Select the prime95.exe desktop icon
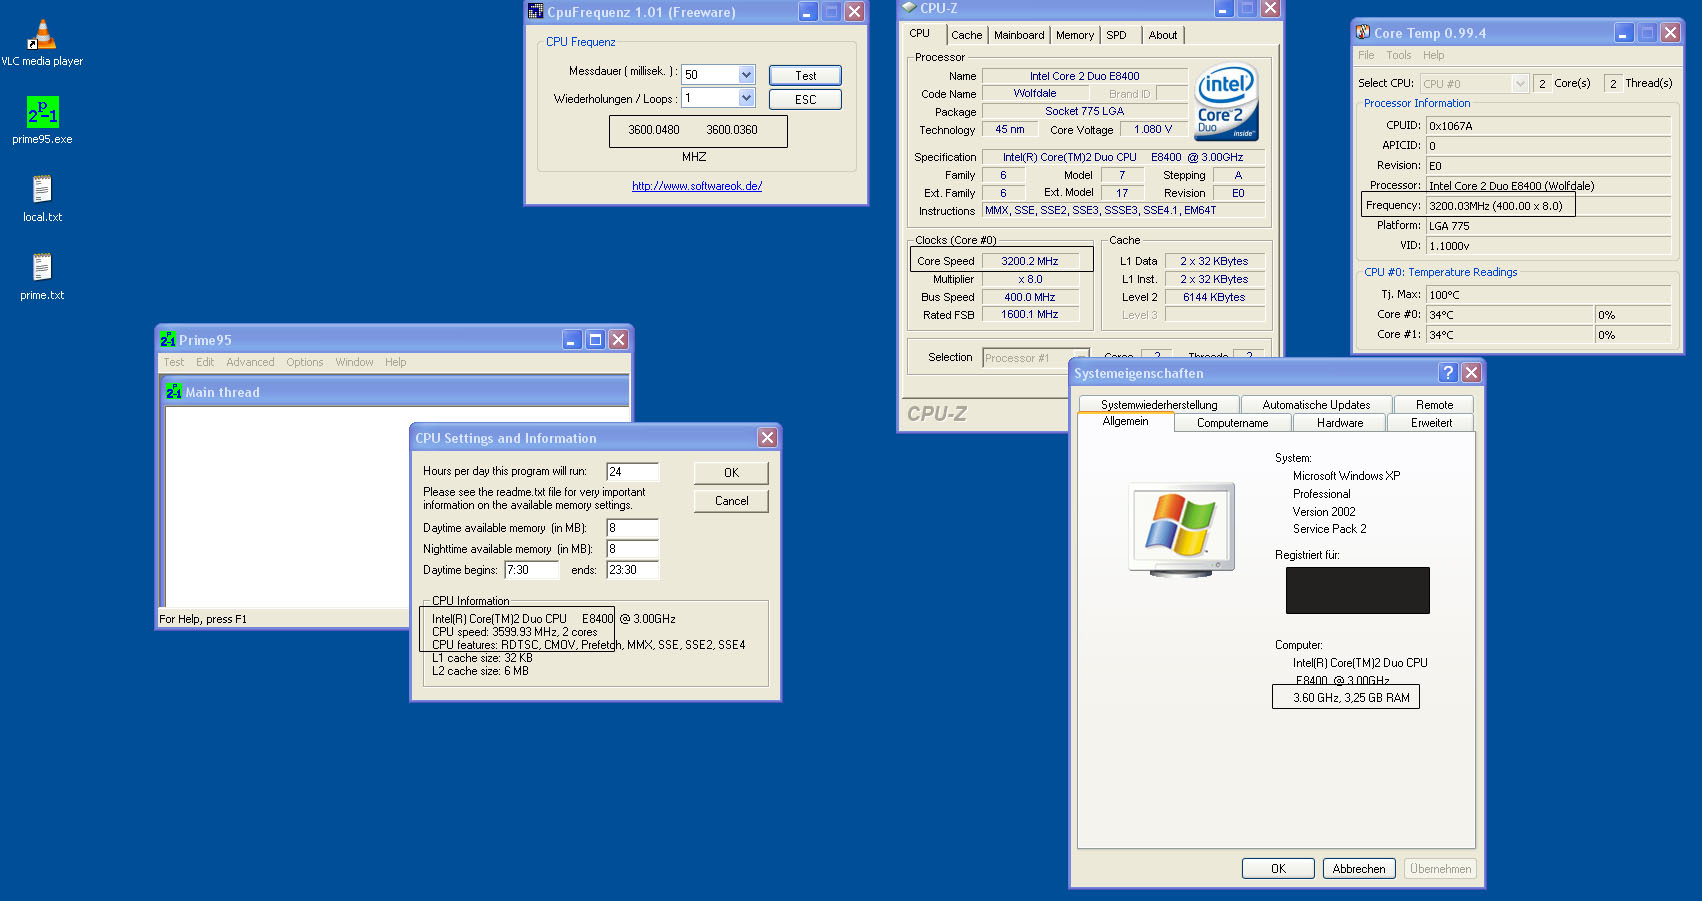The height and width of the screenshot is (901, 1702). coord(42,120)
